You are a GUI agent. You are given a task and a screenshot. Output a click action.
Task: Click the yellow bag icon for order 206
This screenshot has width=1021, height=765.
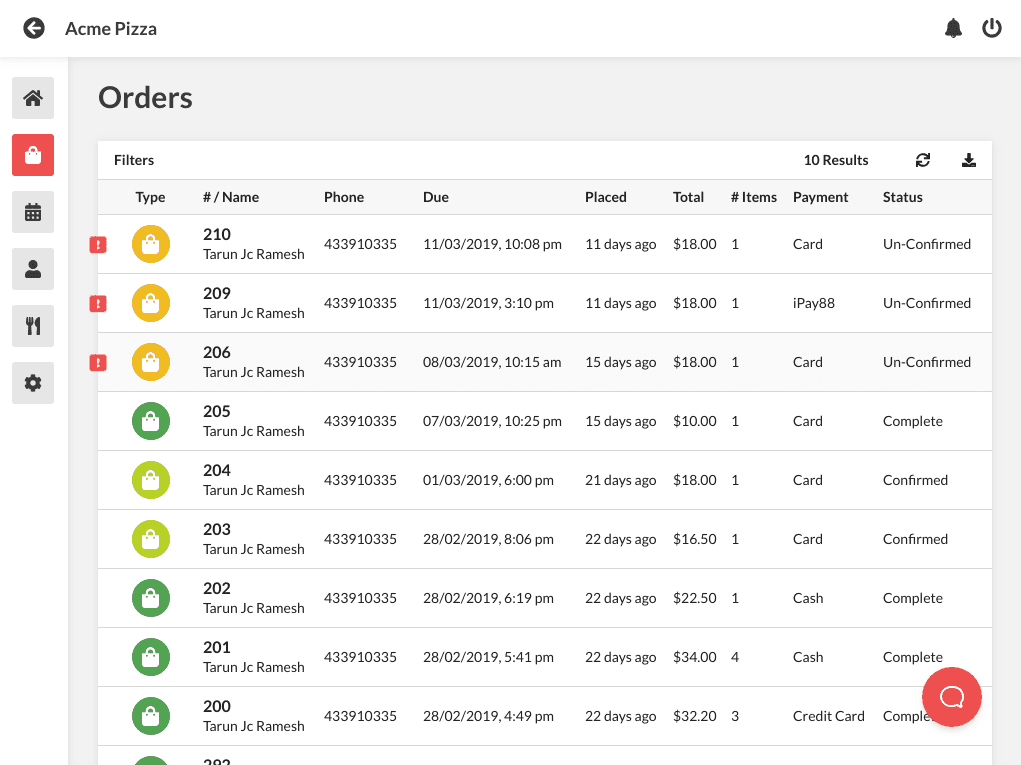coord(151,362)
